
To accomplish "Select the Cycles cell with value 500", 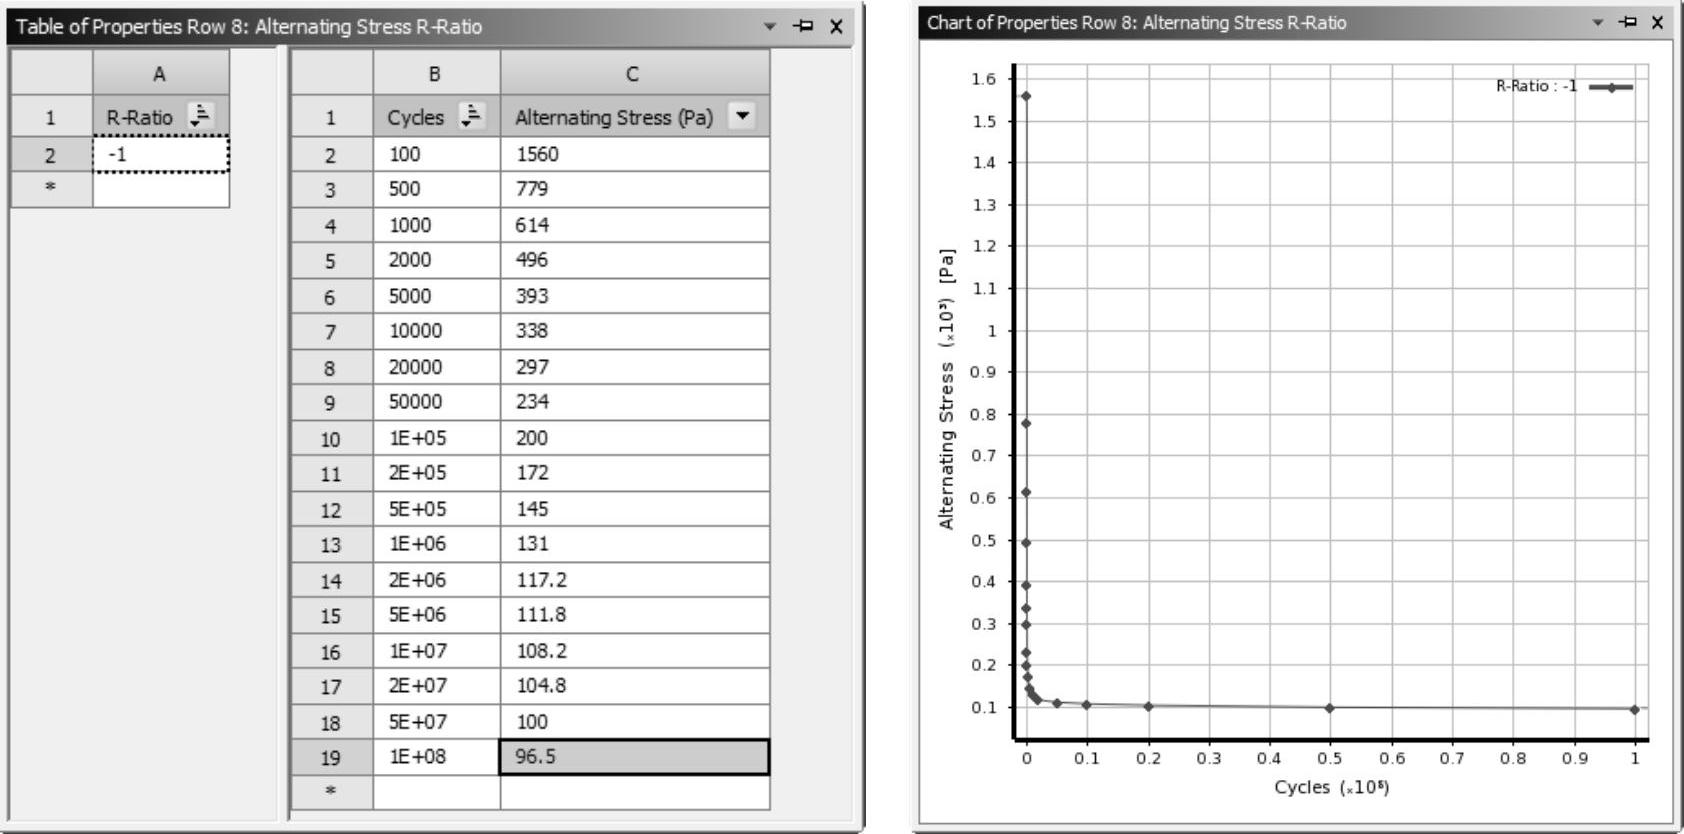I will point(436,189).
